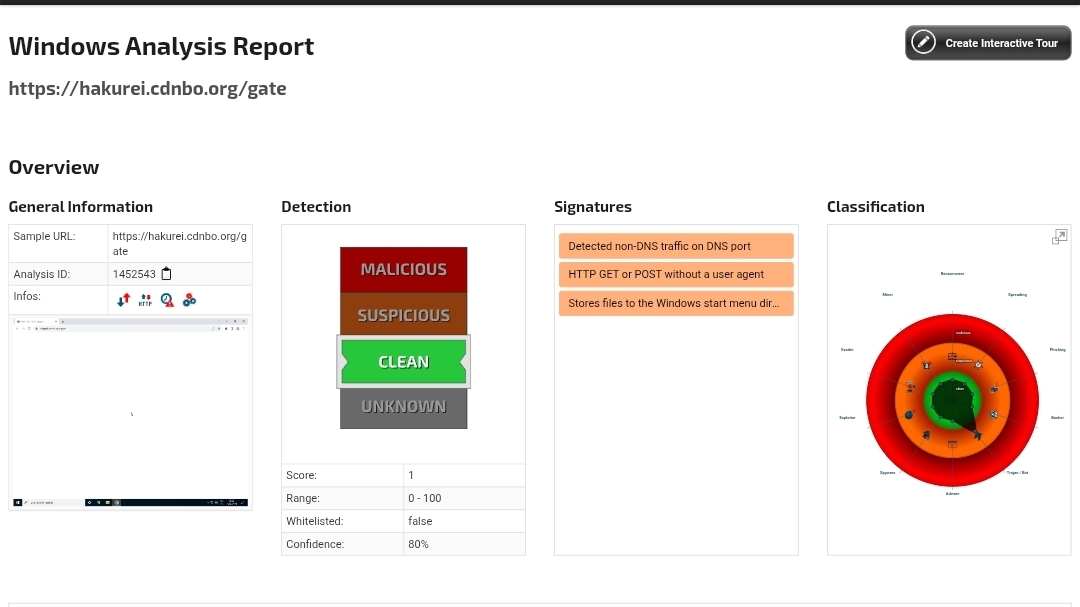The image size is (1080, 607).
Task: Click the gears processes info icon
Action: [x=189, y=300]
